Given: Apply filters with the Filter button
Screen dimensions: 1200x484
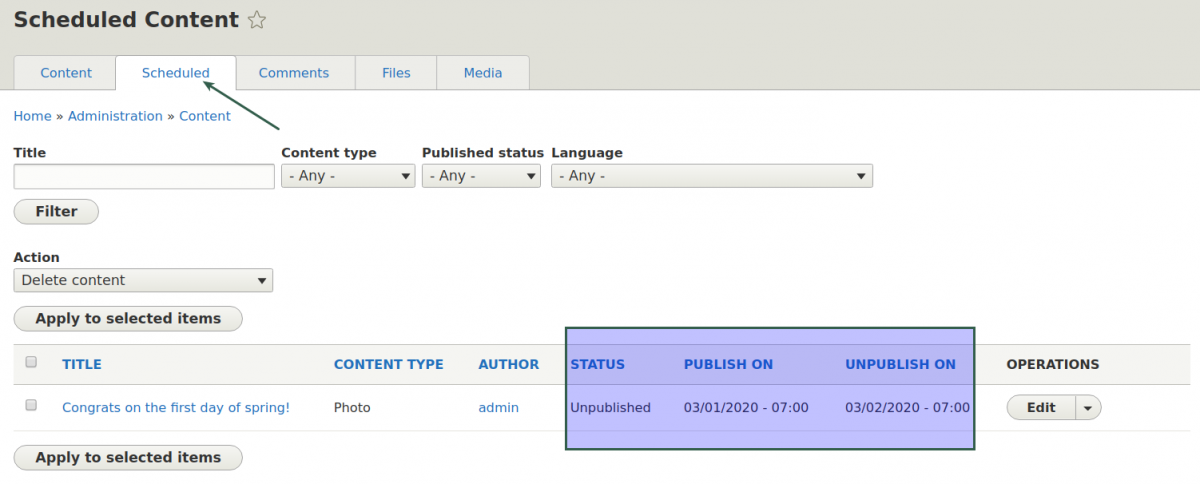Looking at the screenshot, I should pos(56,211).
